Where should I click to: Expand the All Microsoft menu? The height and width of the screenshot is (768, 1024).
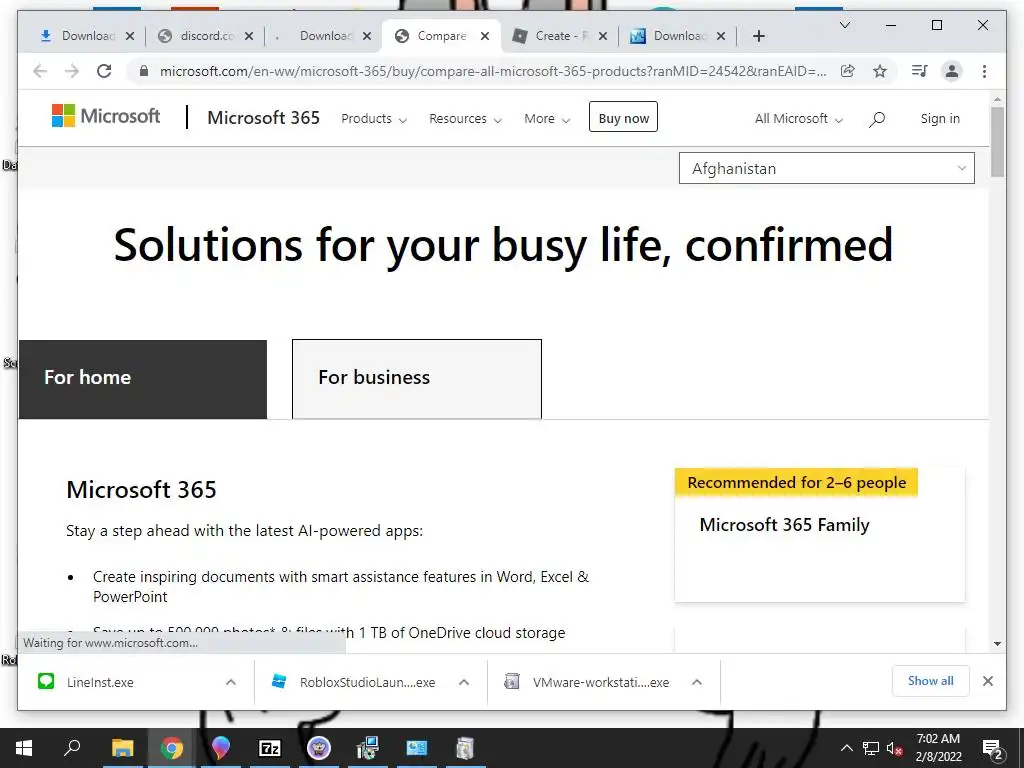point(799,119)
